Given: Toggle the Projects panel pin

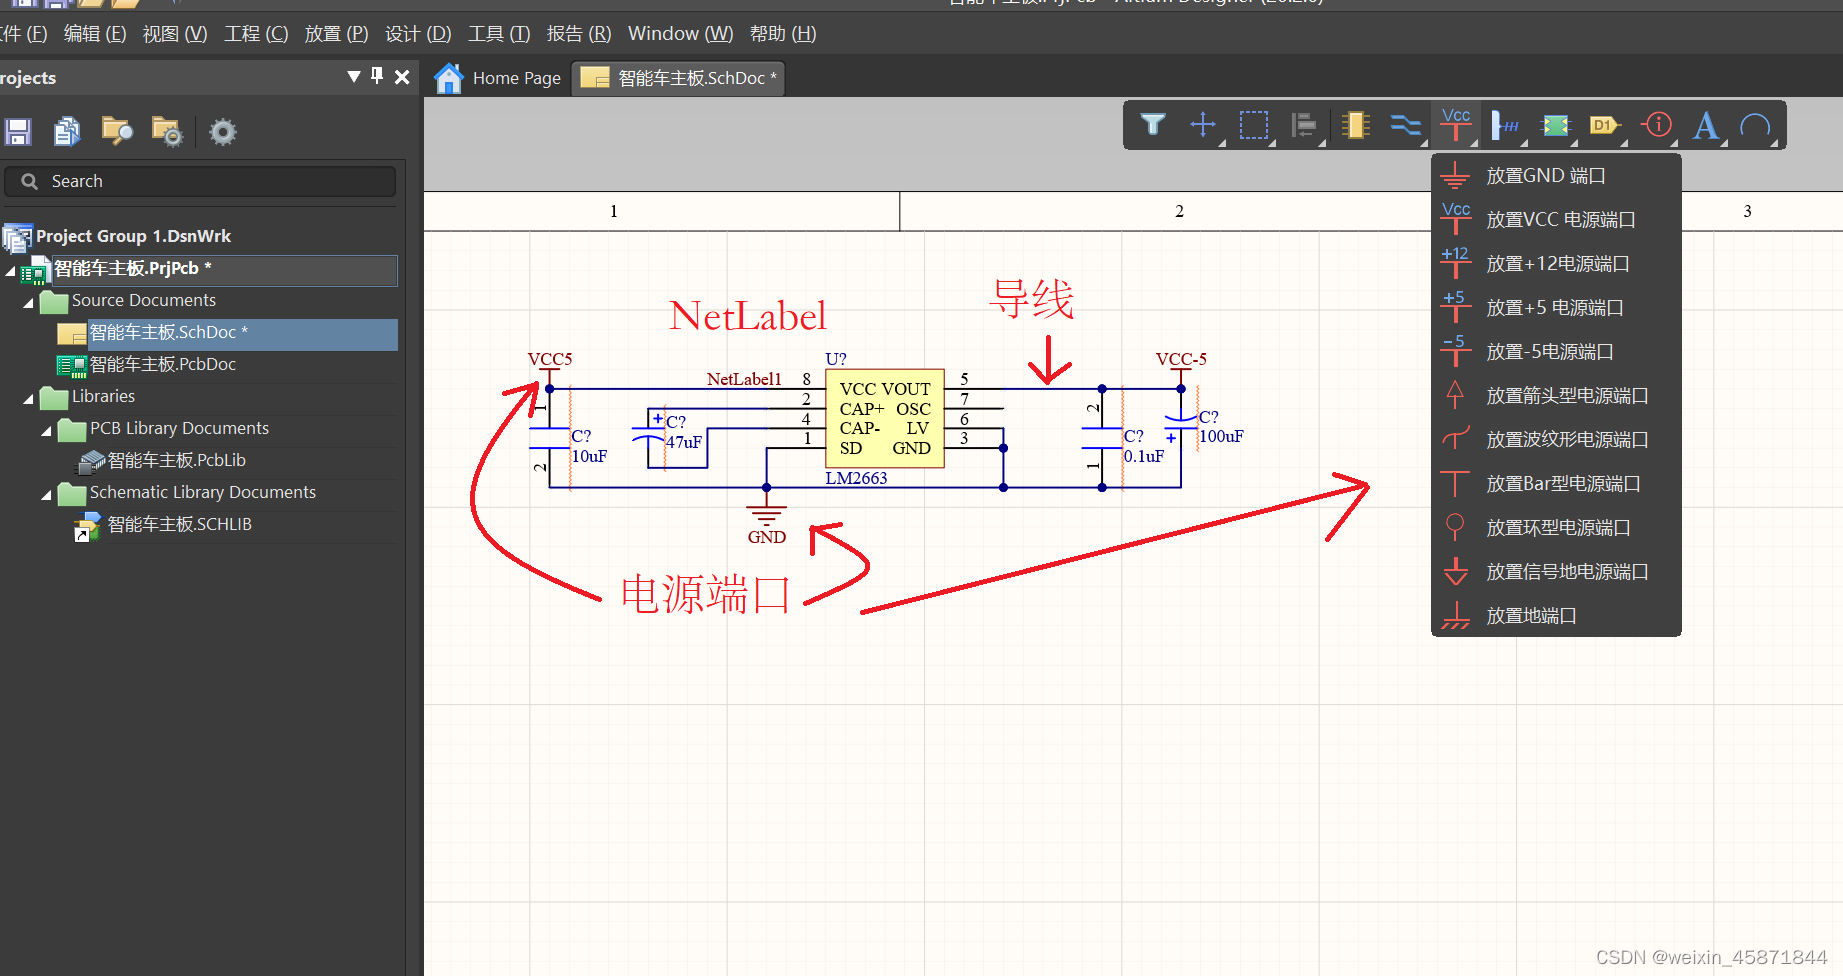Looking at the screenshot, I should (376, 76).
